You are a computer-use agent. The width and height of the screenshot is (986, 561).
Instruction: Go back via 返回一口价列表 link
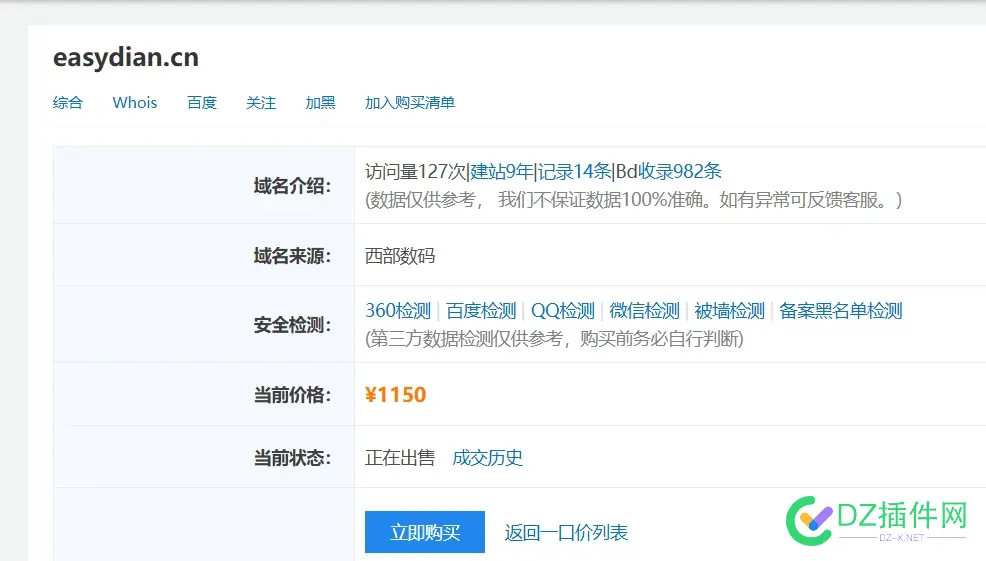coord(566,533)
